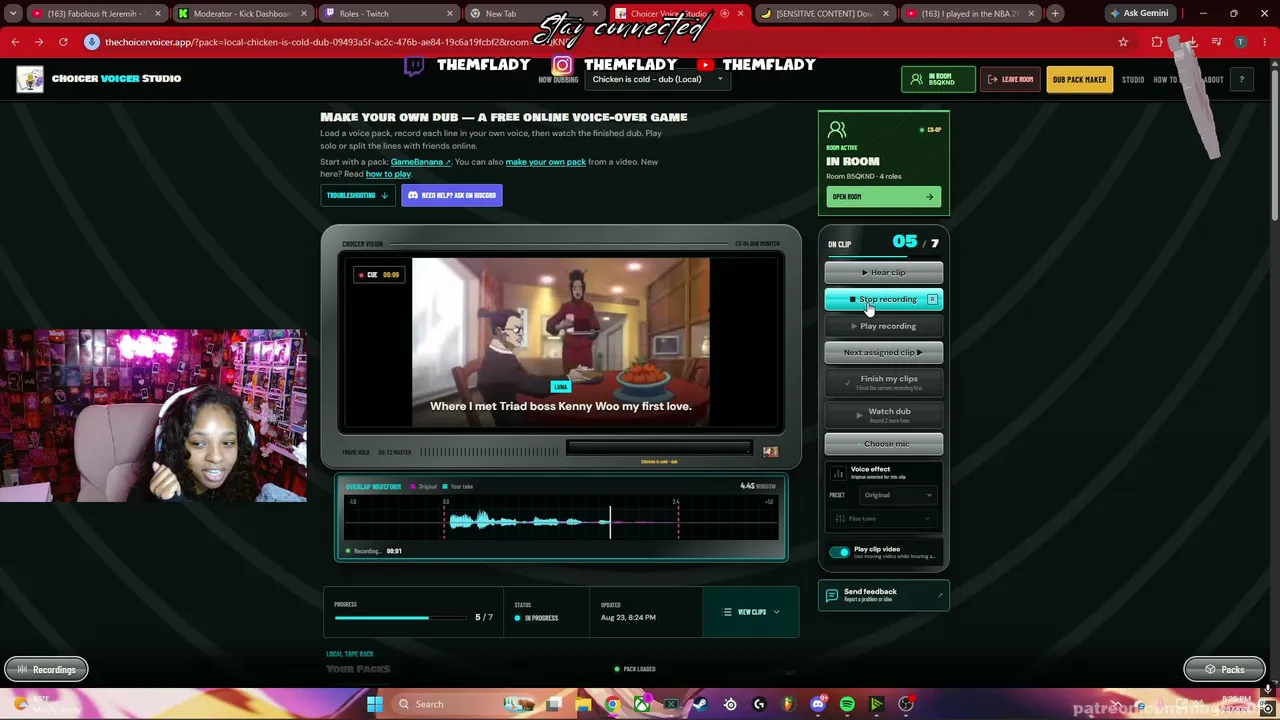The width and height of the screenshot is (1280, 720).
Task: Click the Watch dub button
Action: (x=883, y=414)
